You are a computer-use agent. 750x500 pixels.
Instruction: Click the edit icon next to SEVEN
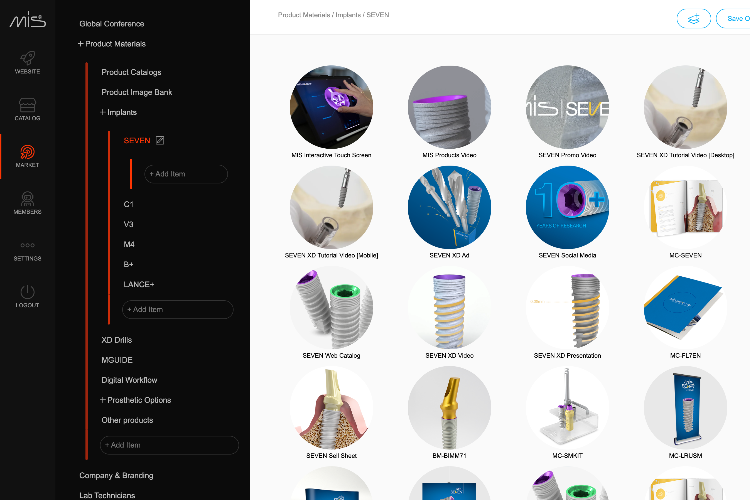pyautogui.click(x=160, y=140)
